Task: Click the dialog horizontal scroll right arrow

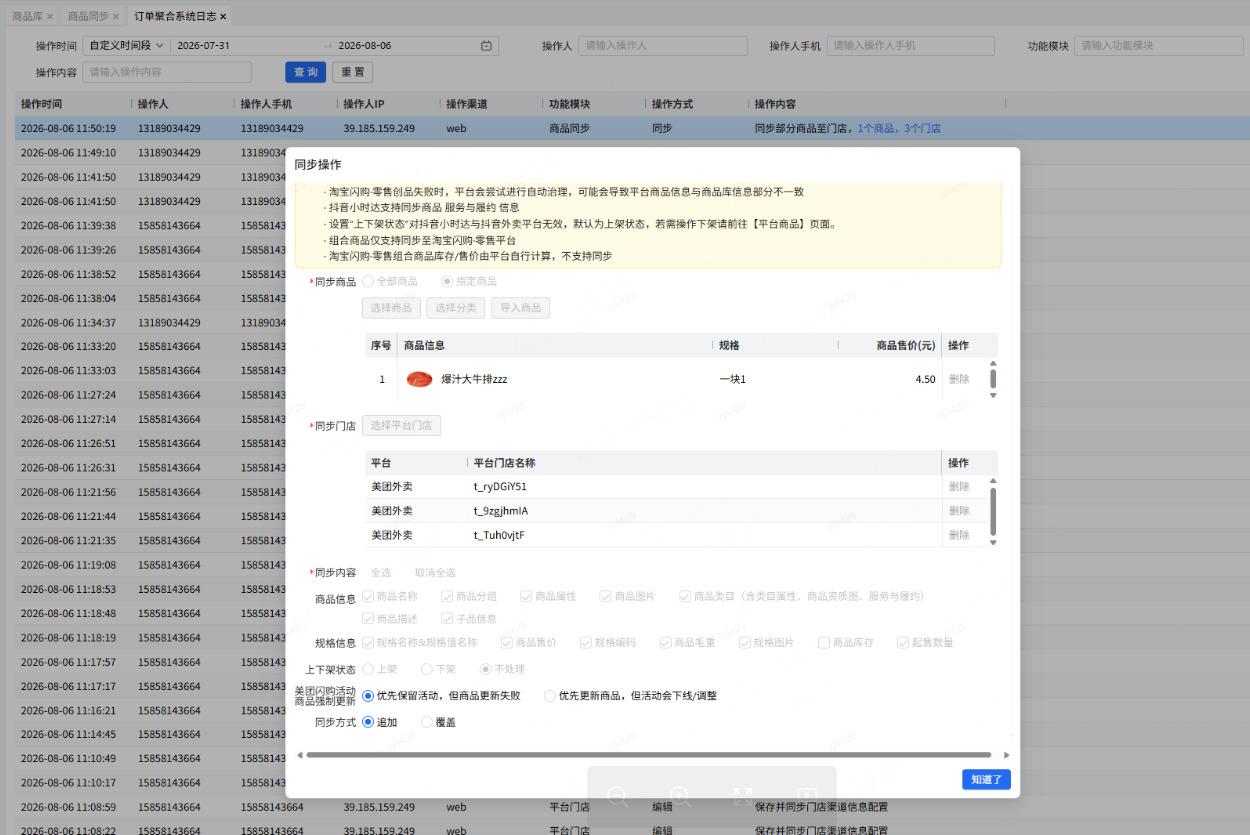Action: (1006, 755)
